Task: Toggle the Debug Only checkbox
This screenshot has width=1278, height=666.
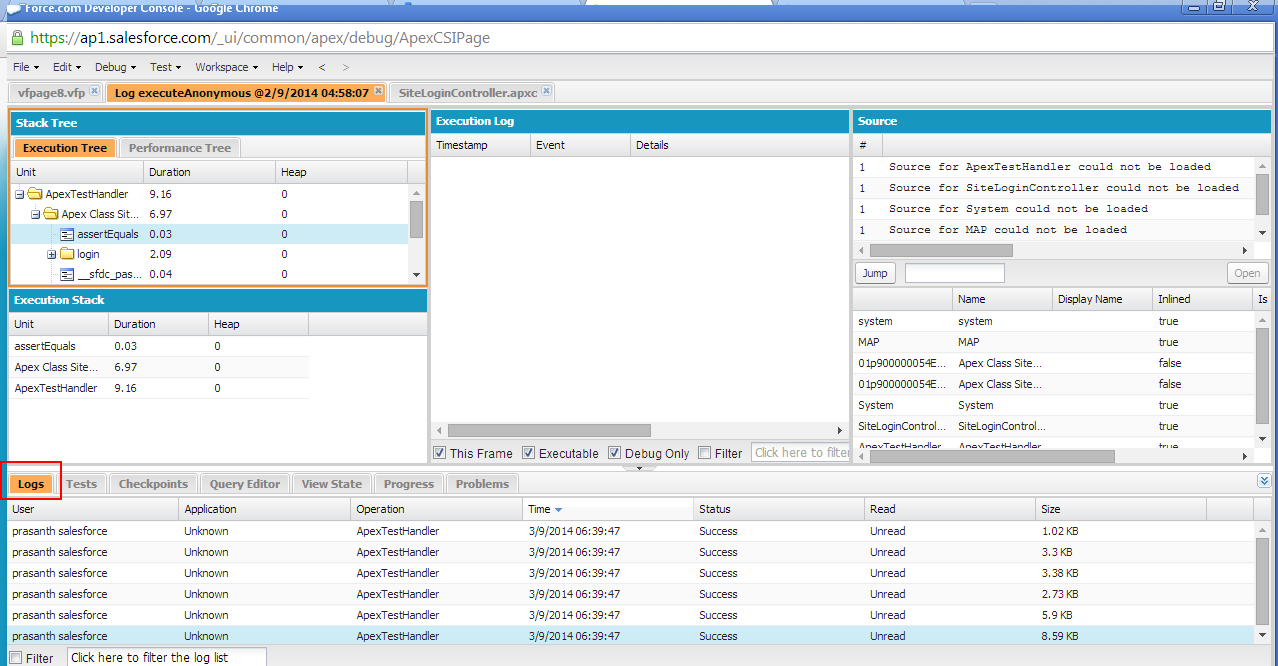Action: [x=614, y=453]
